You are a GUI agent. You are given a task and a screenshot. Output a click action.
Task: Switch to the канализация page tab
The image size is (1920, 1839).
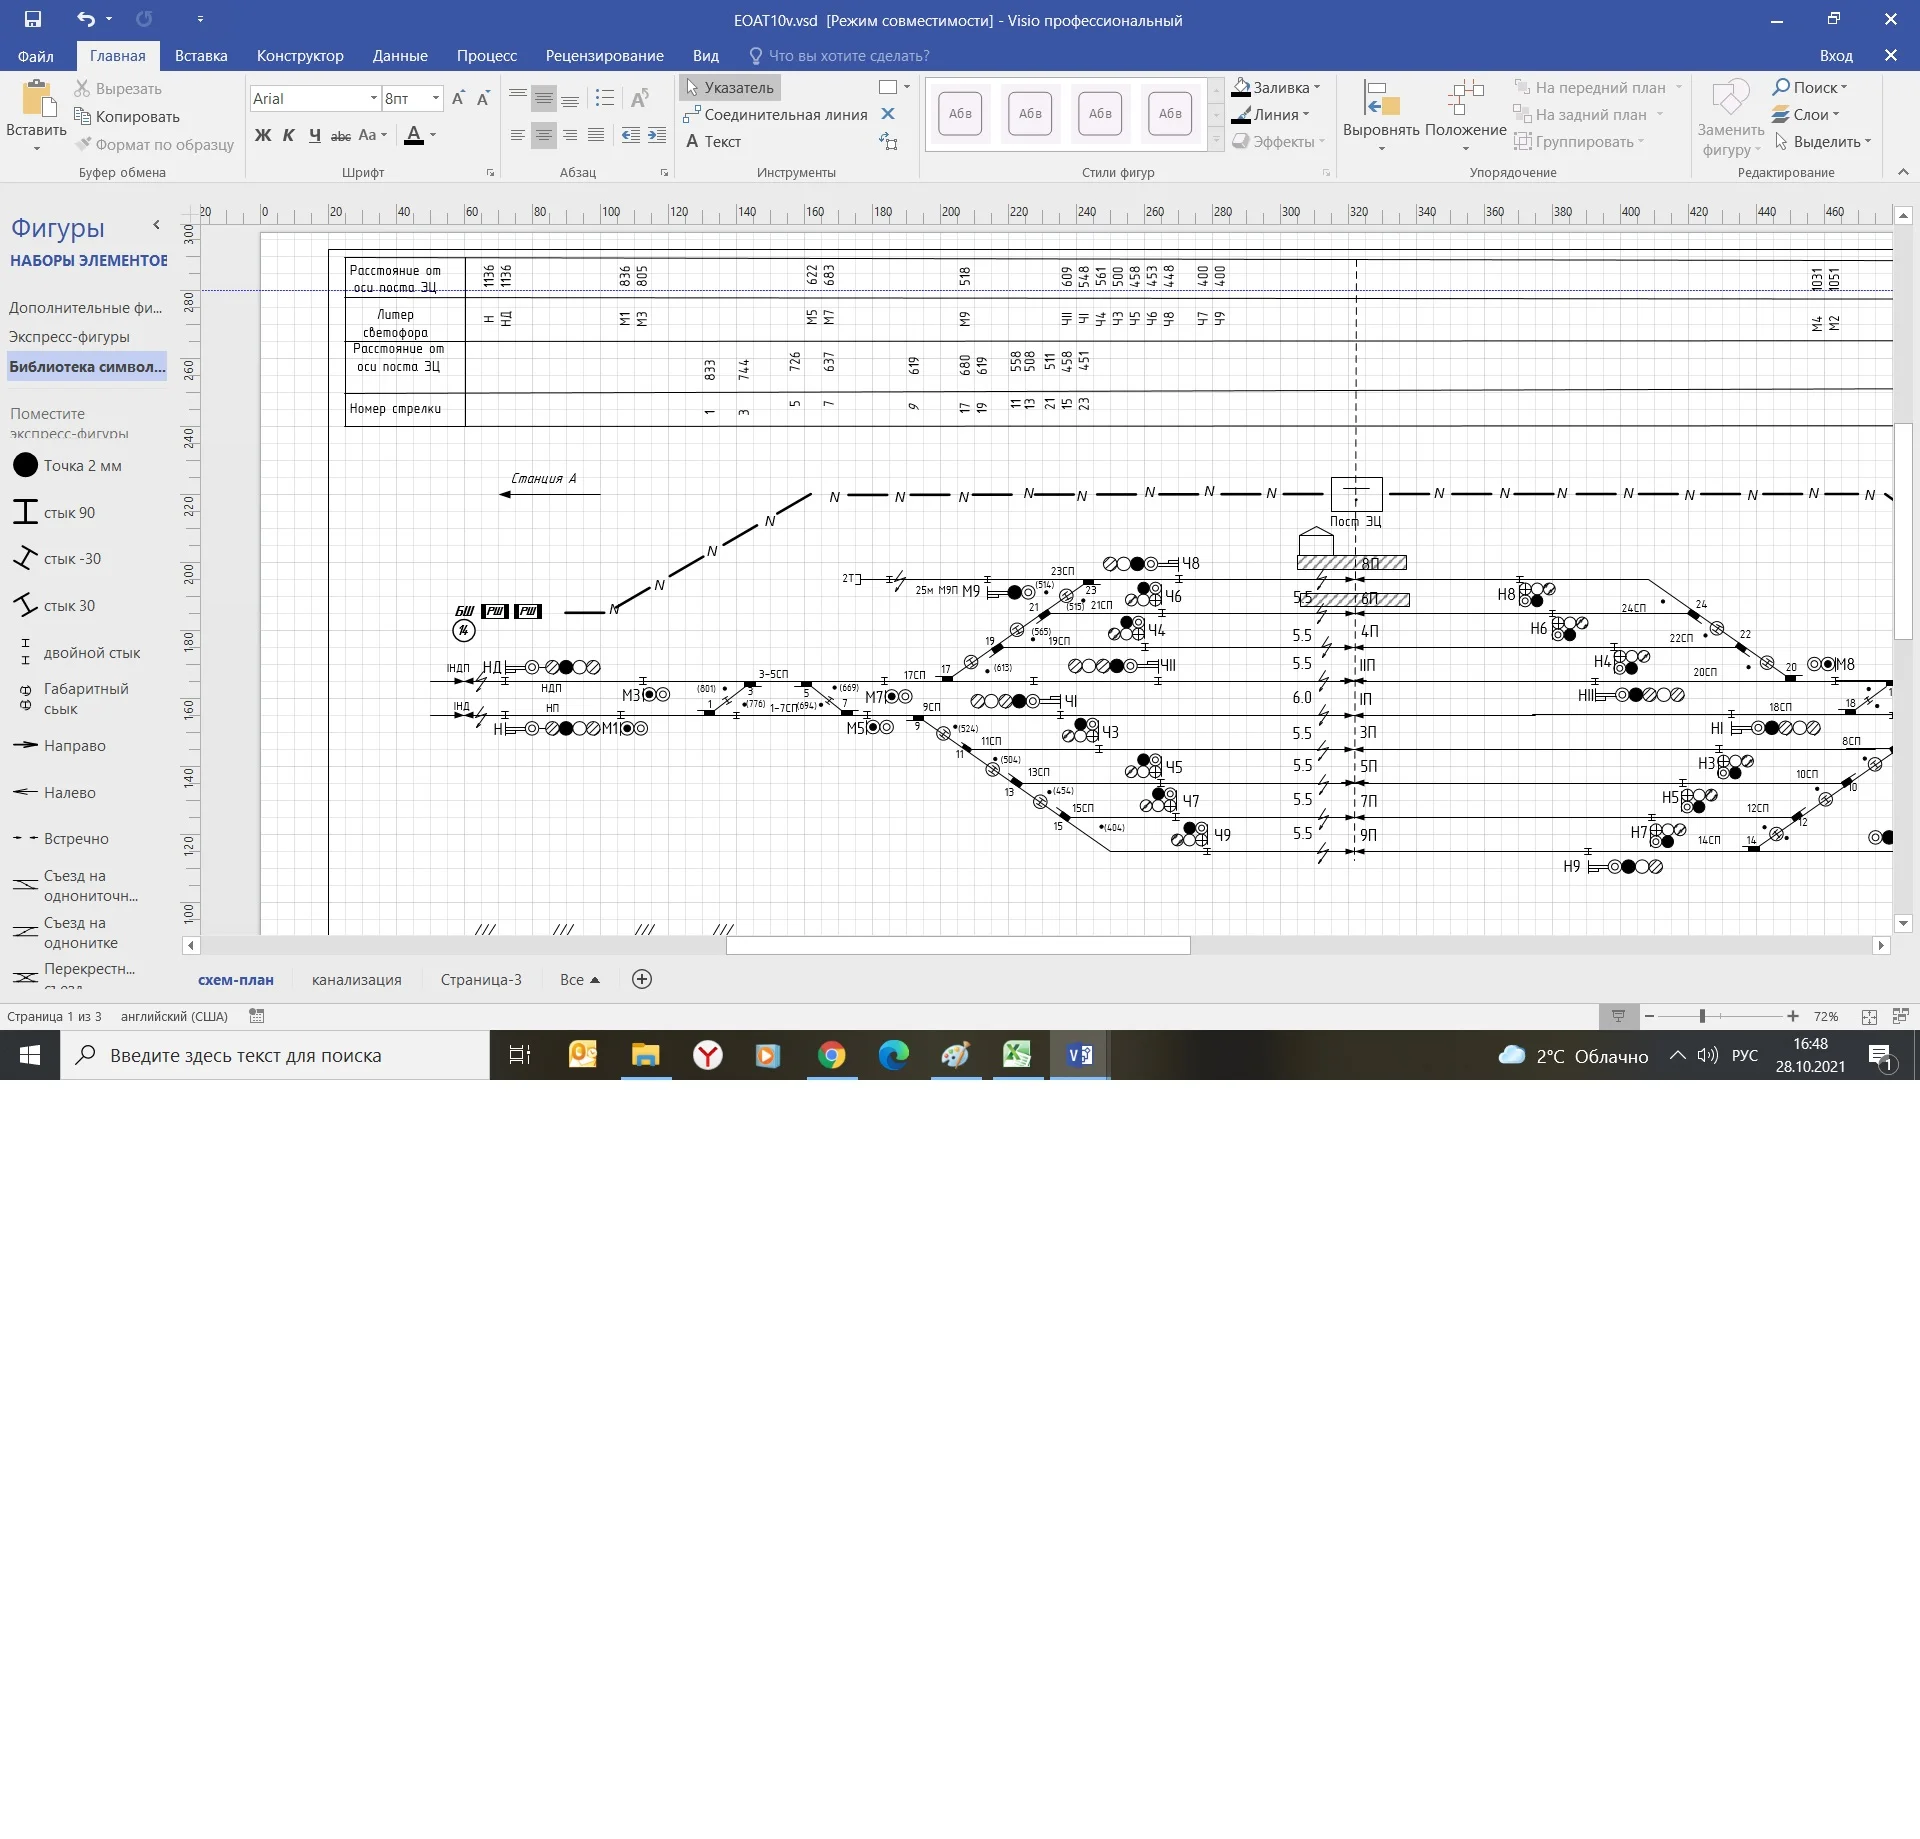click(356, 980)
